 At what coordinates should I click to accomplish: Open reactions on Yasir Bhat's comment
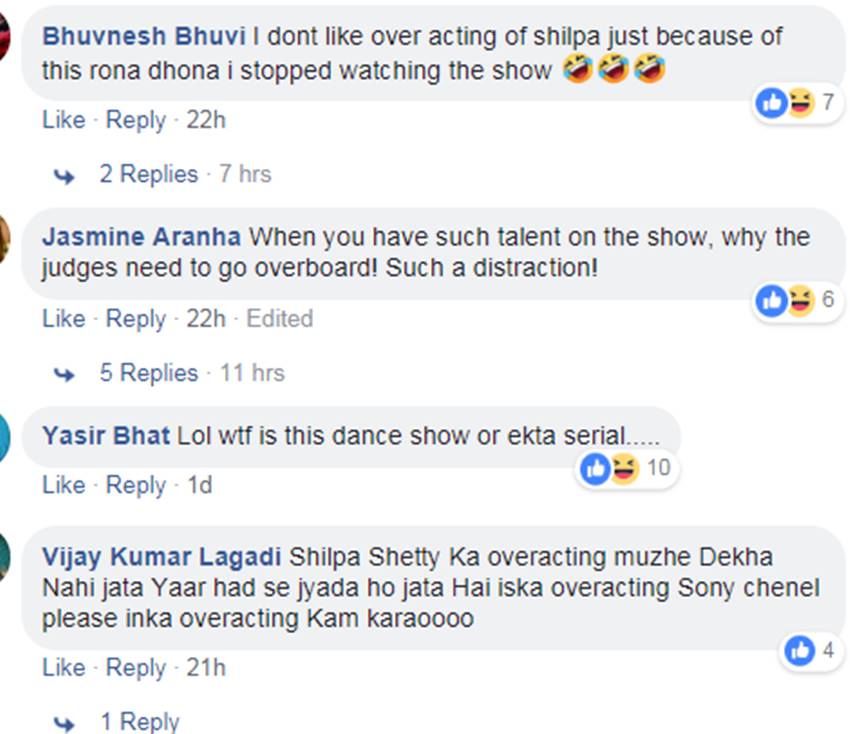click(x=611, y=468)
